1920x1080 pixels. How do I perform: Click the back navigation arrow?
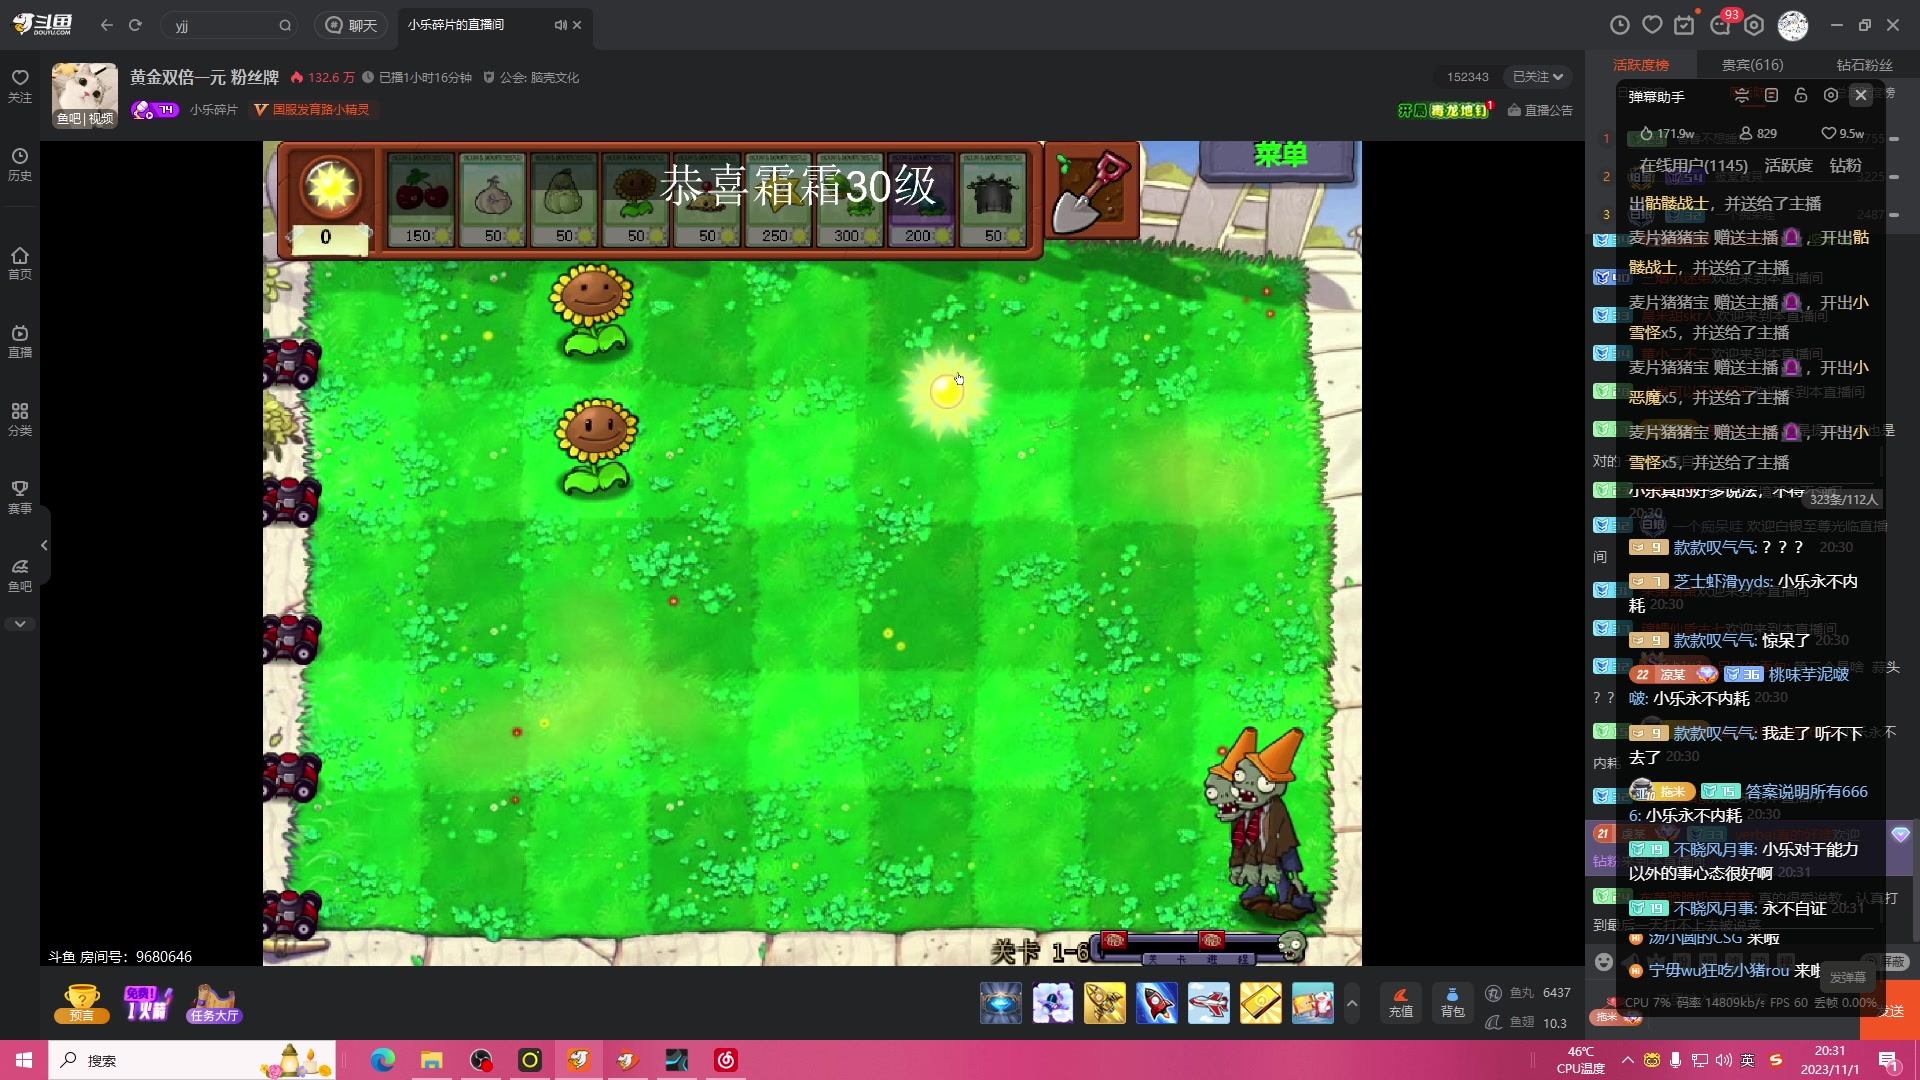107,25
